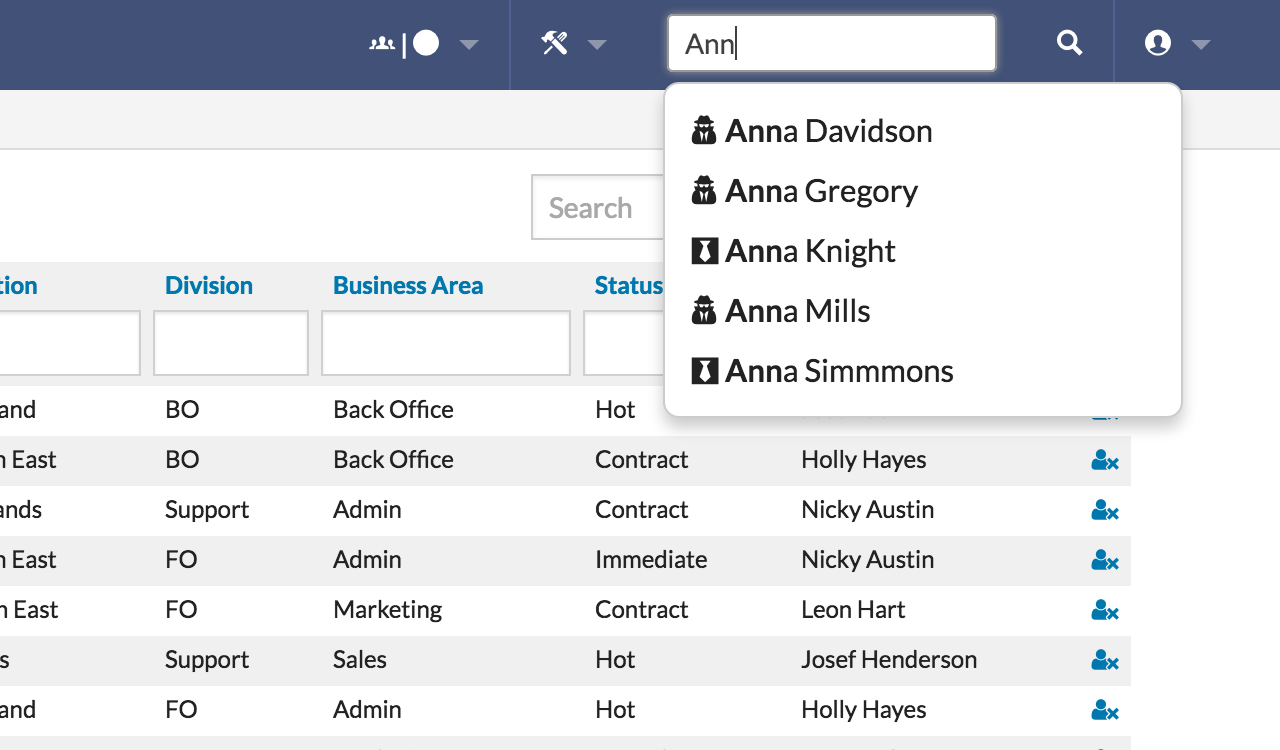Click the magnifying glass search icon
Image resolution: width=1280 pixels, height=750 pixels.
(x=1069, y=43)
